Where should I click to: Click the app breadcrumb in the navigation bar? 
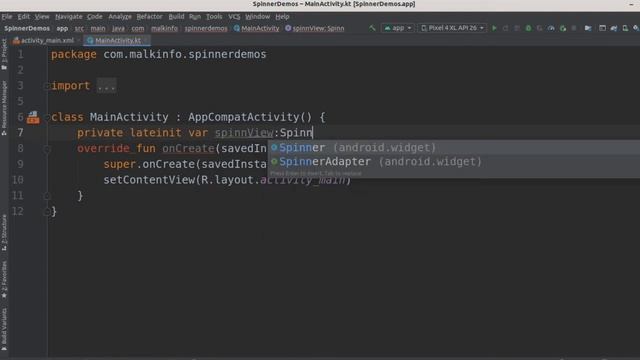click(x=62, y=29)
